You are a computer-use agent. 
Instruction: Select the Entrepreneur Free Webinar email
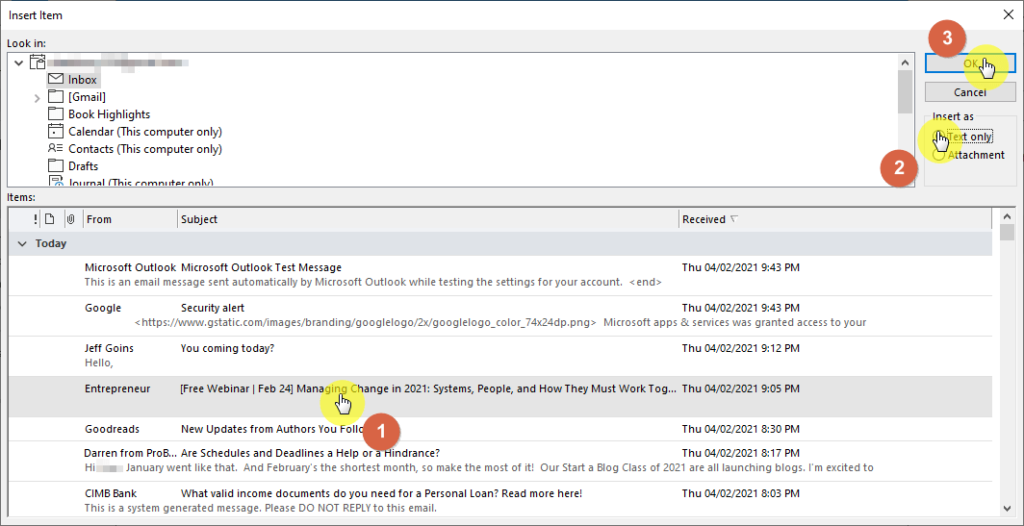point(500,397)
